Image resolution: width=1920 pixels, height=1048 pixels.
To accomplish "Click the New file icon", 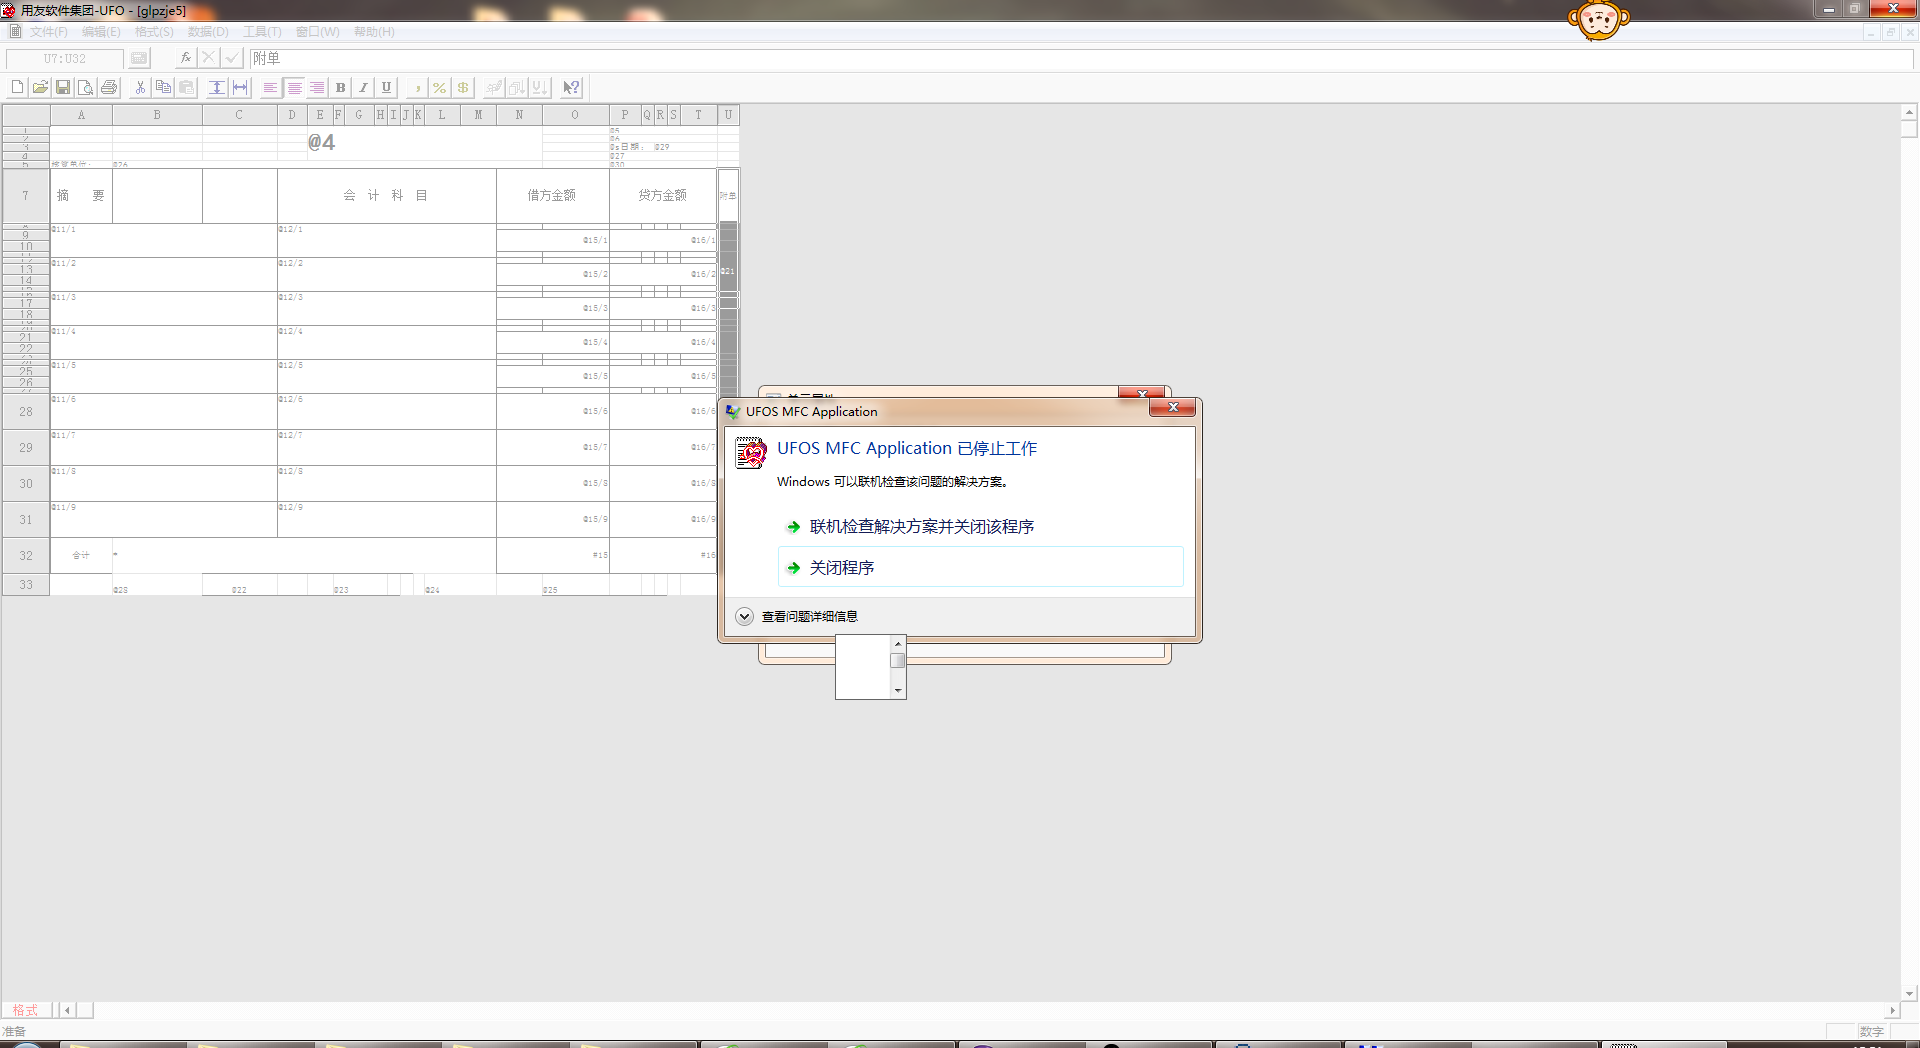I will (17, 88).
